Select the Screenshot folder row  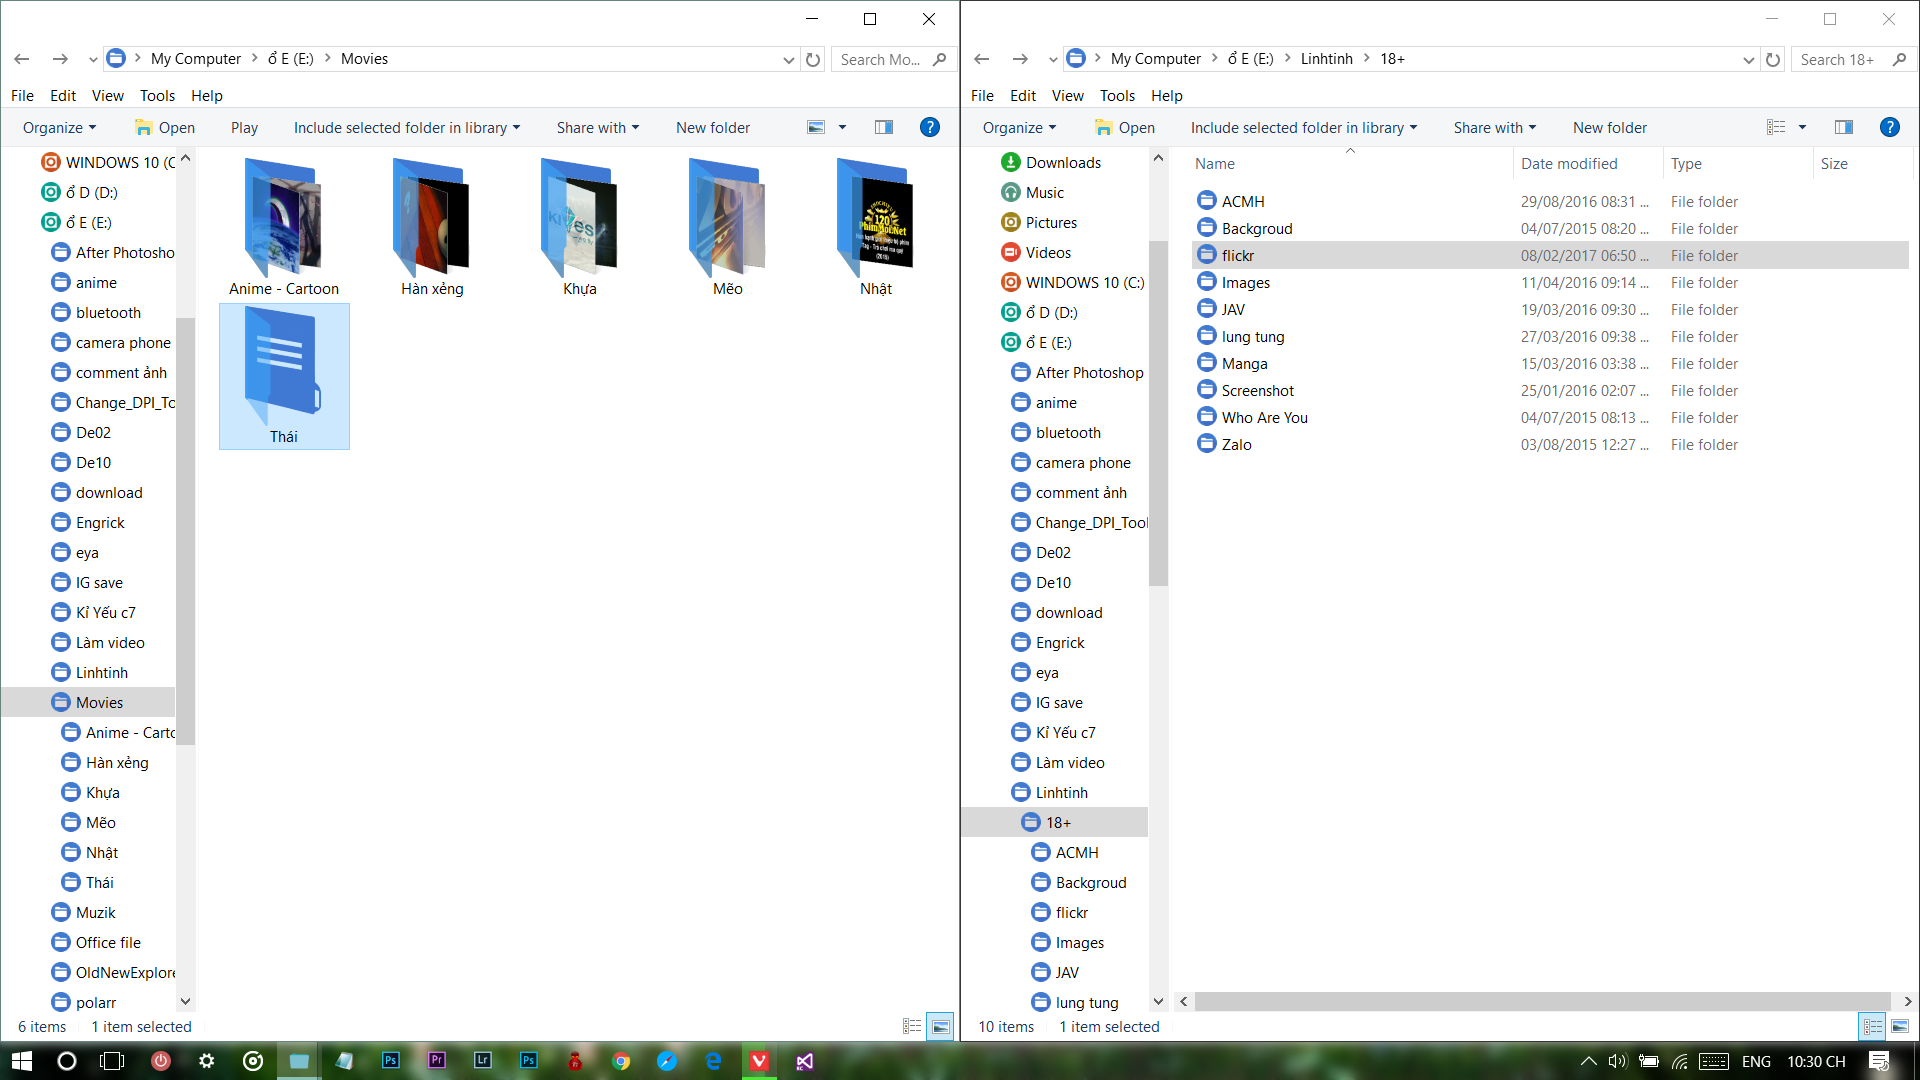click(1550, 390)
